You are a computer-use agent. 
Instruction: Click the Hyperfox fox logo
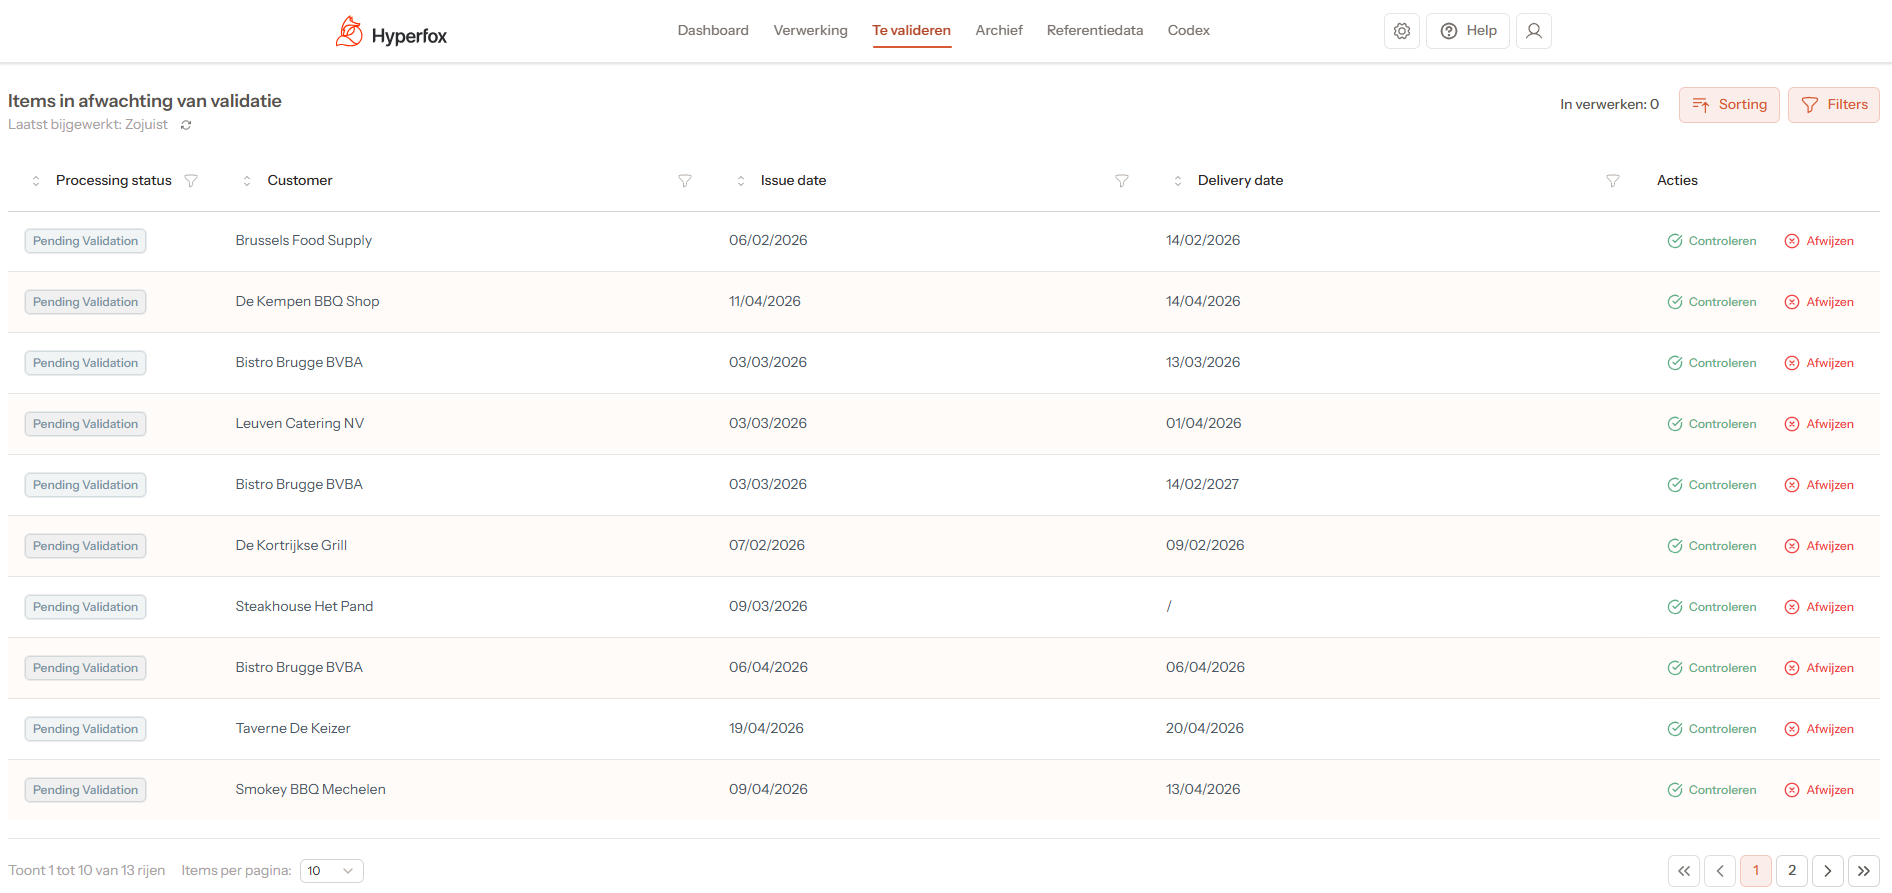pos(349,32)
